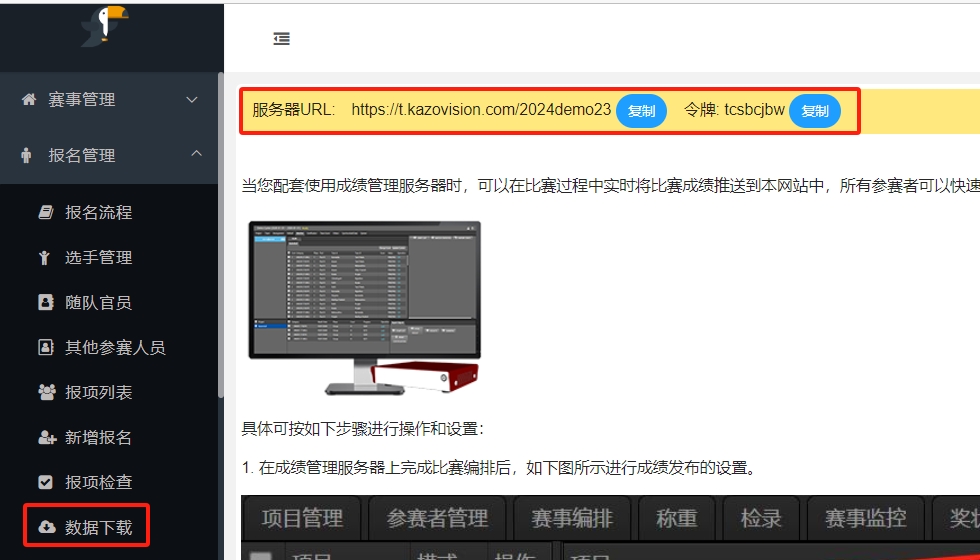Screen dimensions: 980x560
Task: Collapse the 报名管理 menu chevron
Action: 196,154
